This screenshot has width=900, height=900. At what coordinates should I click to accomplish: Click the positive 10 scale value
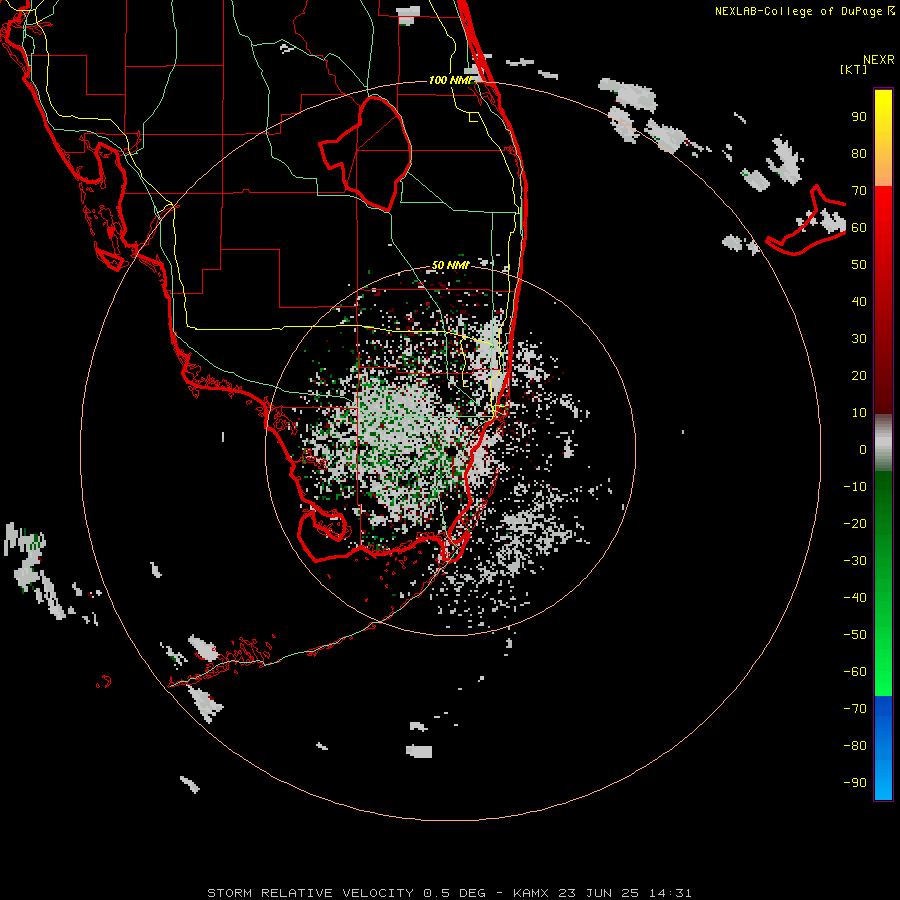(x=859, y=413)
